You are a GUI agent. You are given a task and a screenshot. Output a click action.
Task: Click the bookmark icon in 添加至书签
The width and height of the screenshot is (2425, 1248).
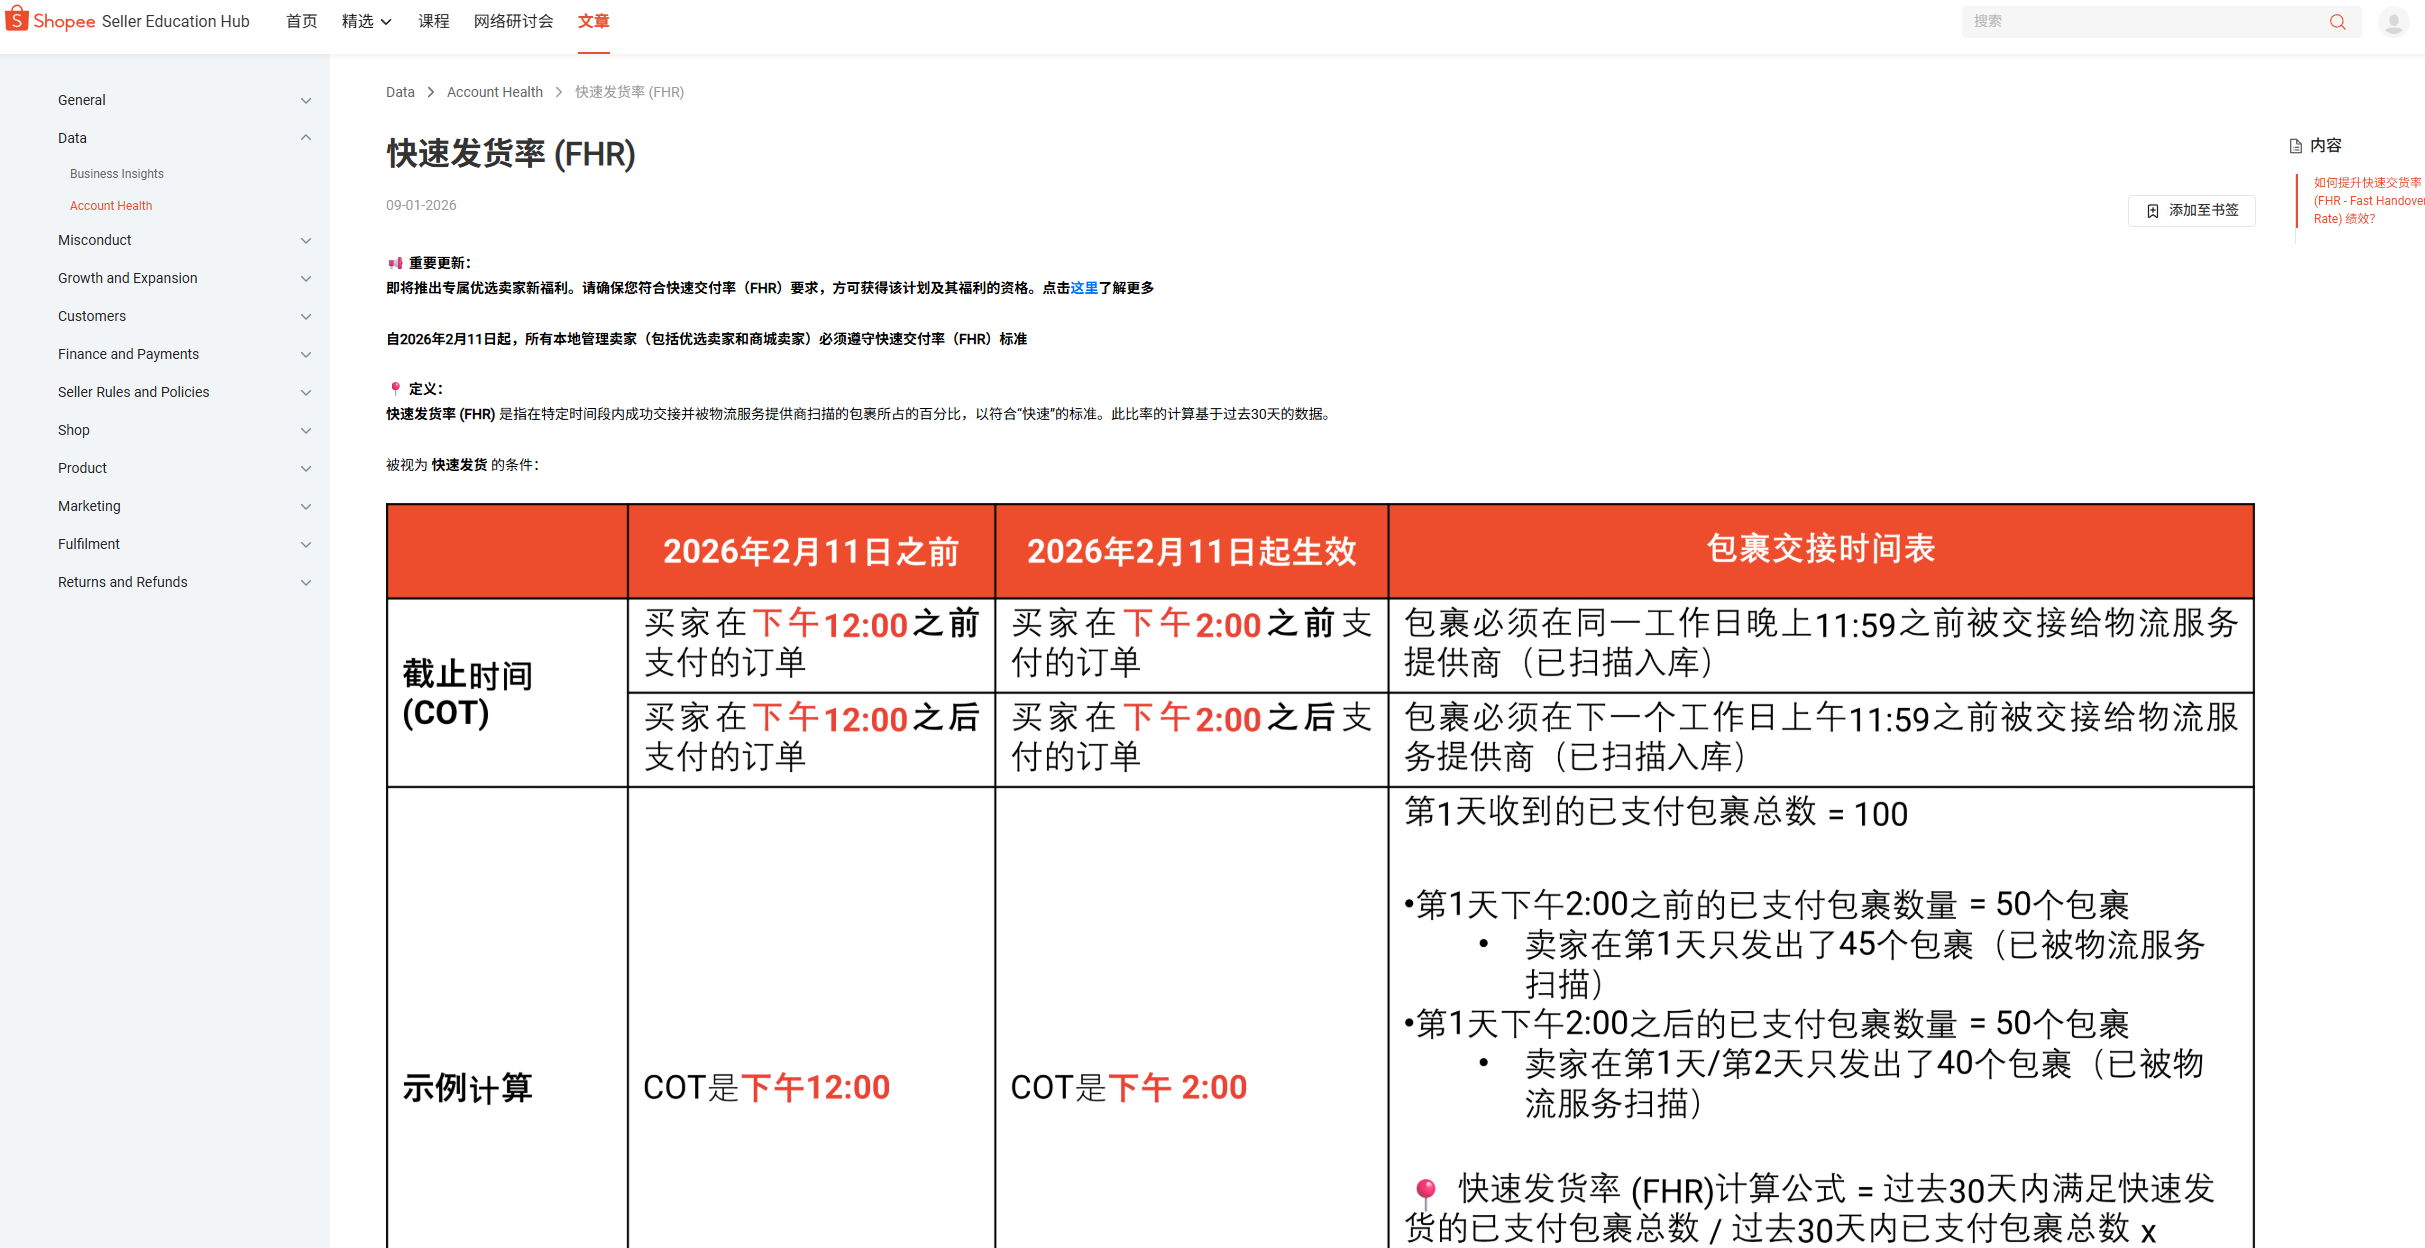pyautogui.click(x=2153, y=211)
